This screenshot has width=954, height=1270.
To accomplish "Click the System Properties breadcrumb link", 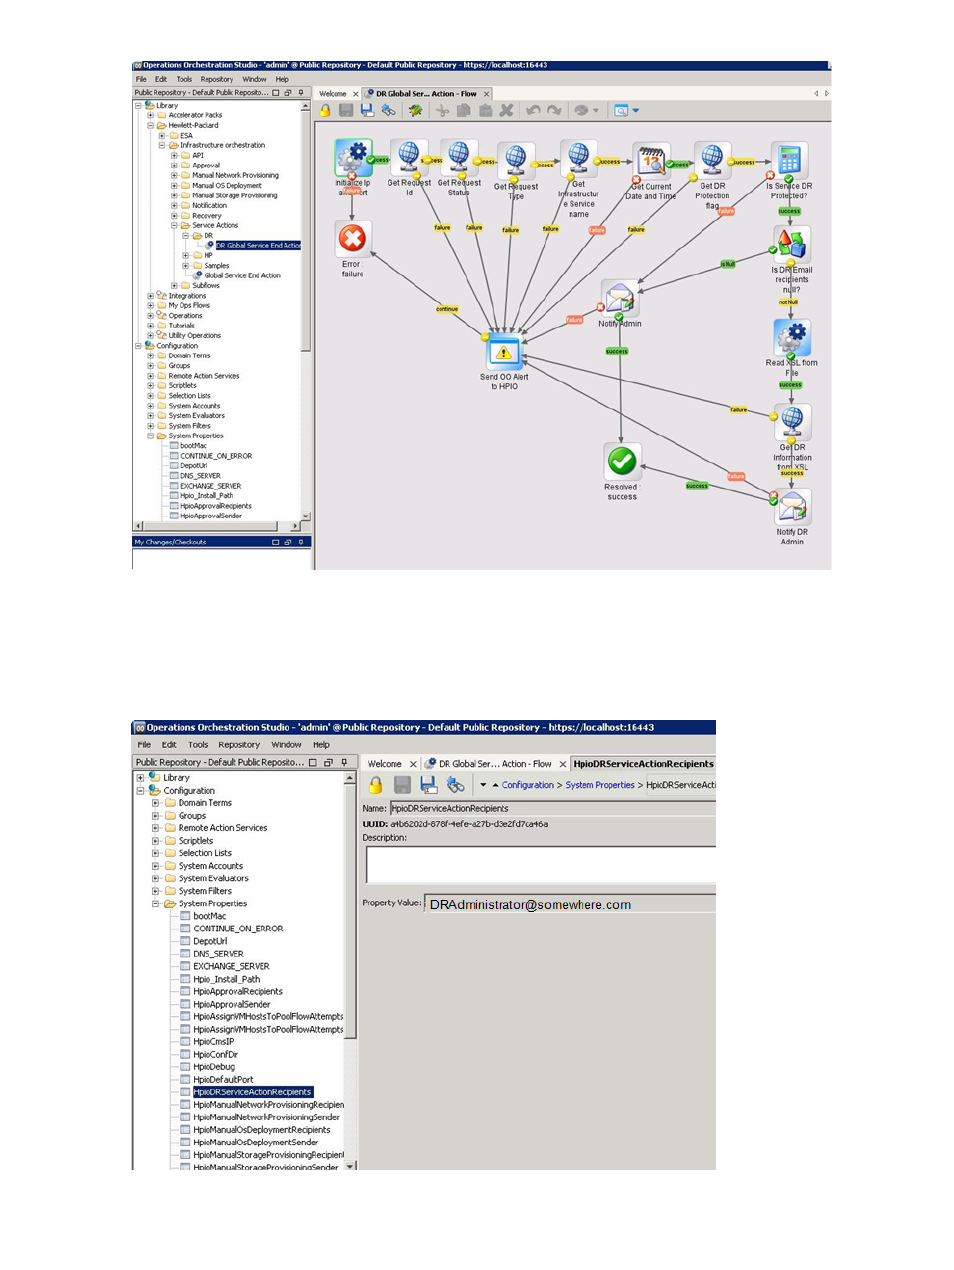I will coord(600,785).
